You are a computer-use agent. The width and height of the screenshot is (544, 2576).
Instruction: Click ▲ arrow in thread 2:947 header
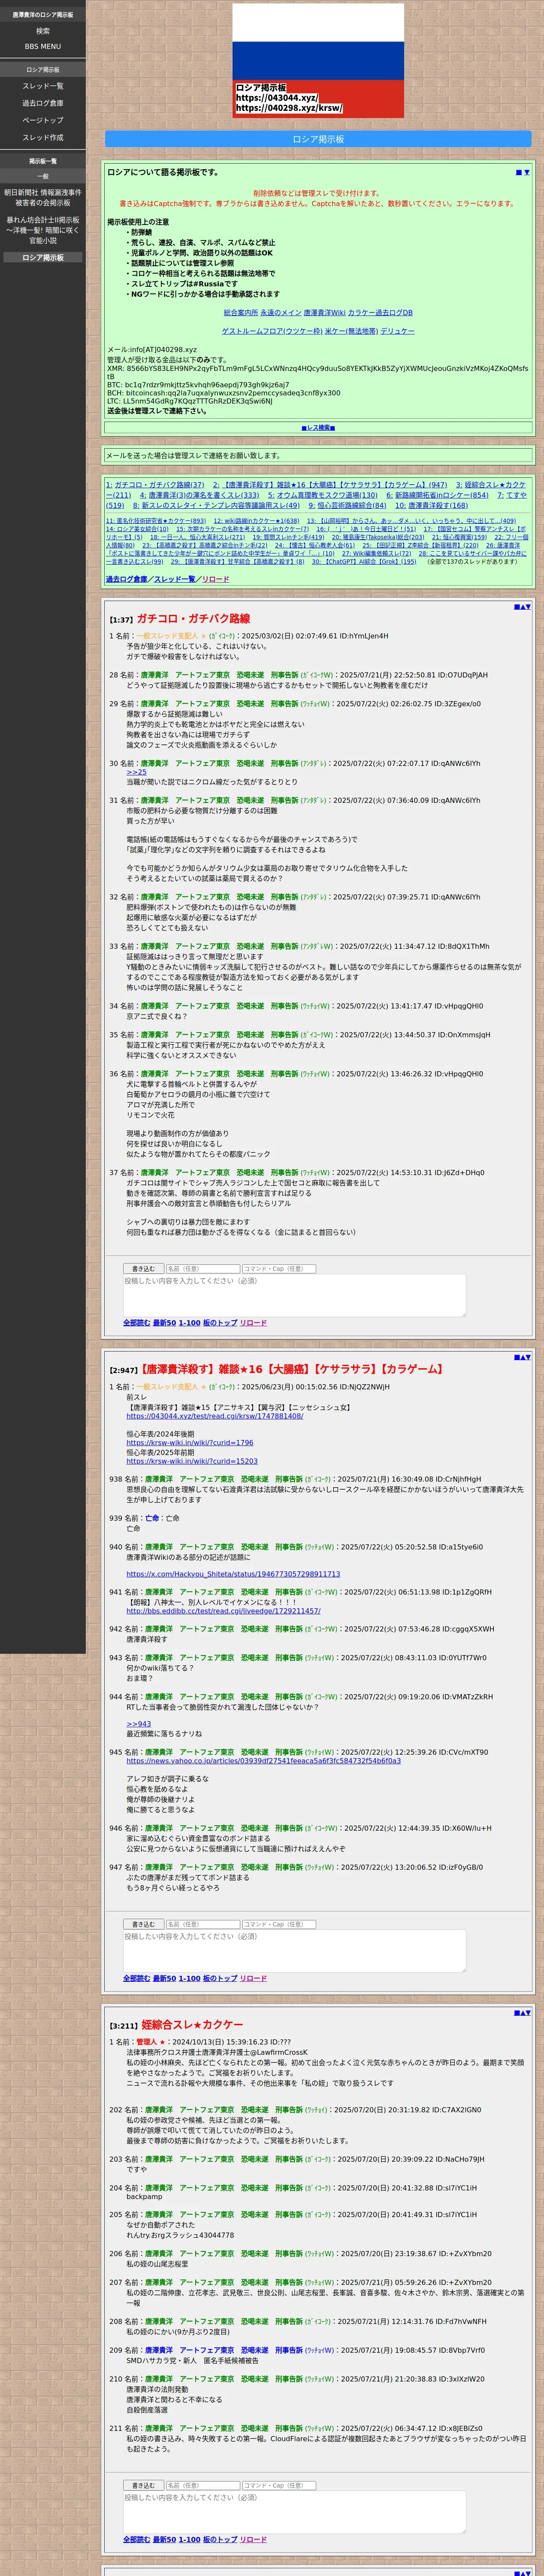pos(522,1357)
